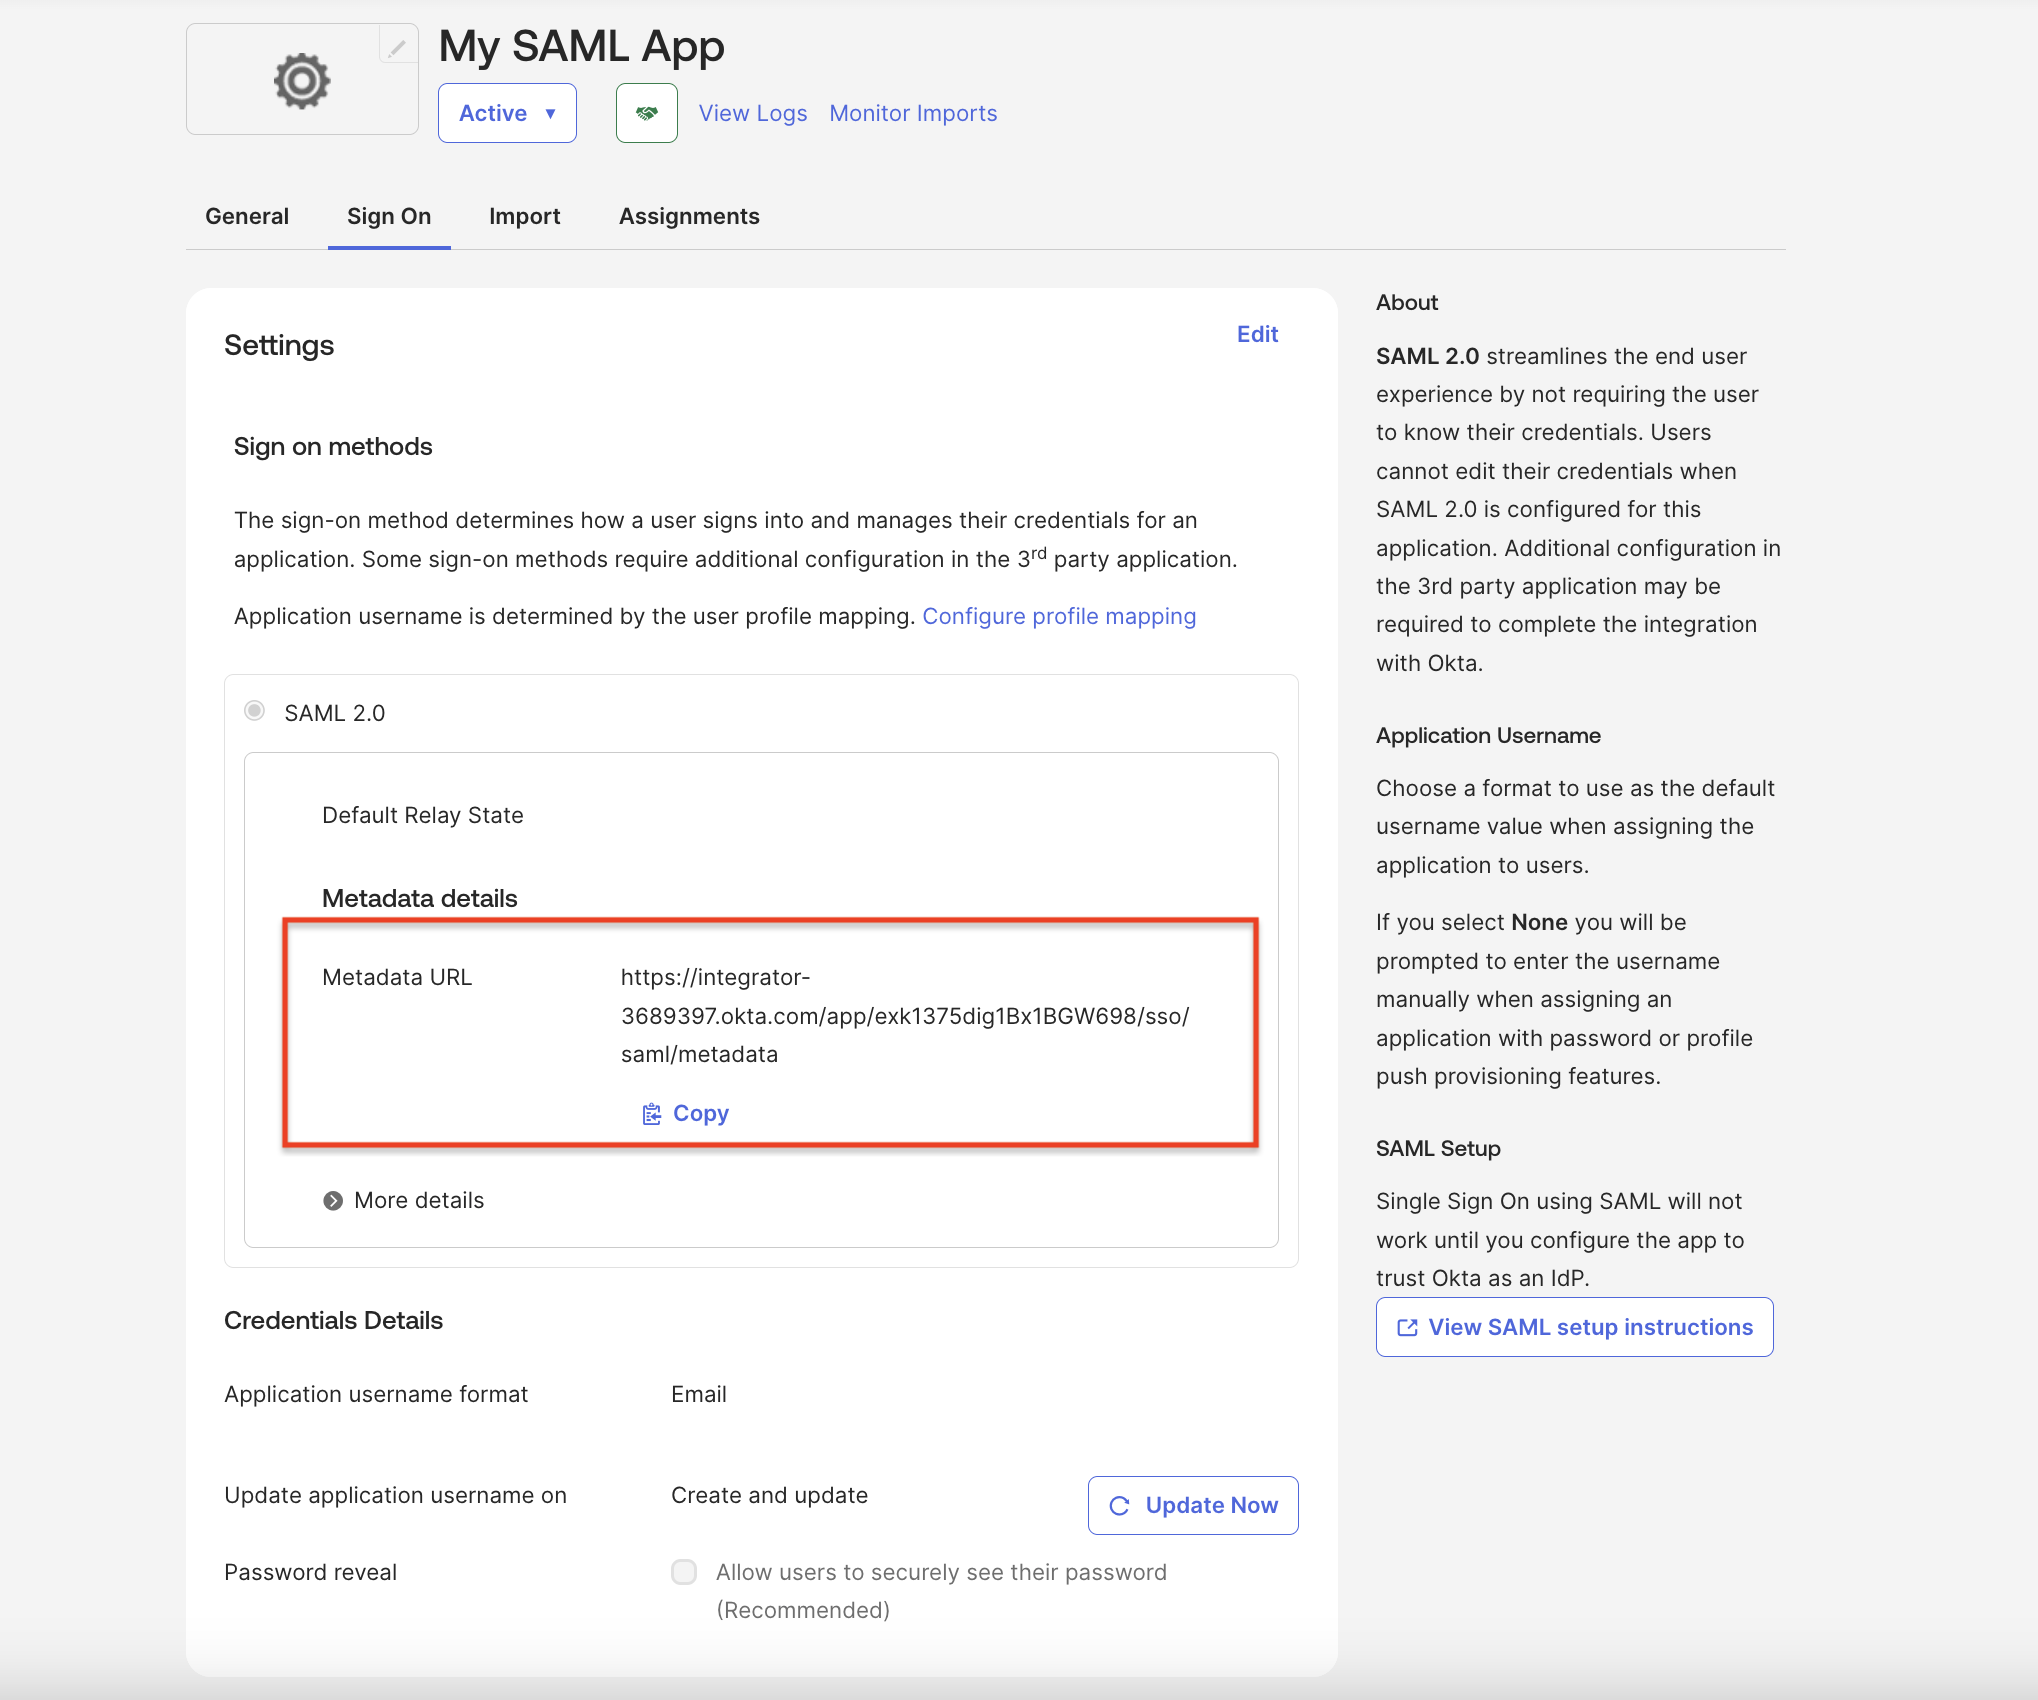Click the metadata URL text
The height and width of the screenshot is (1700, 2038).
pos(905,1016)
